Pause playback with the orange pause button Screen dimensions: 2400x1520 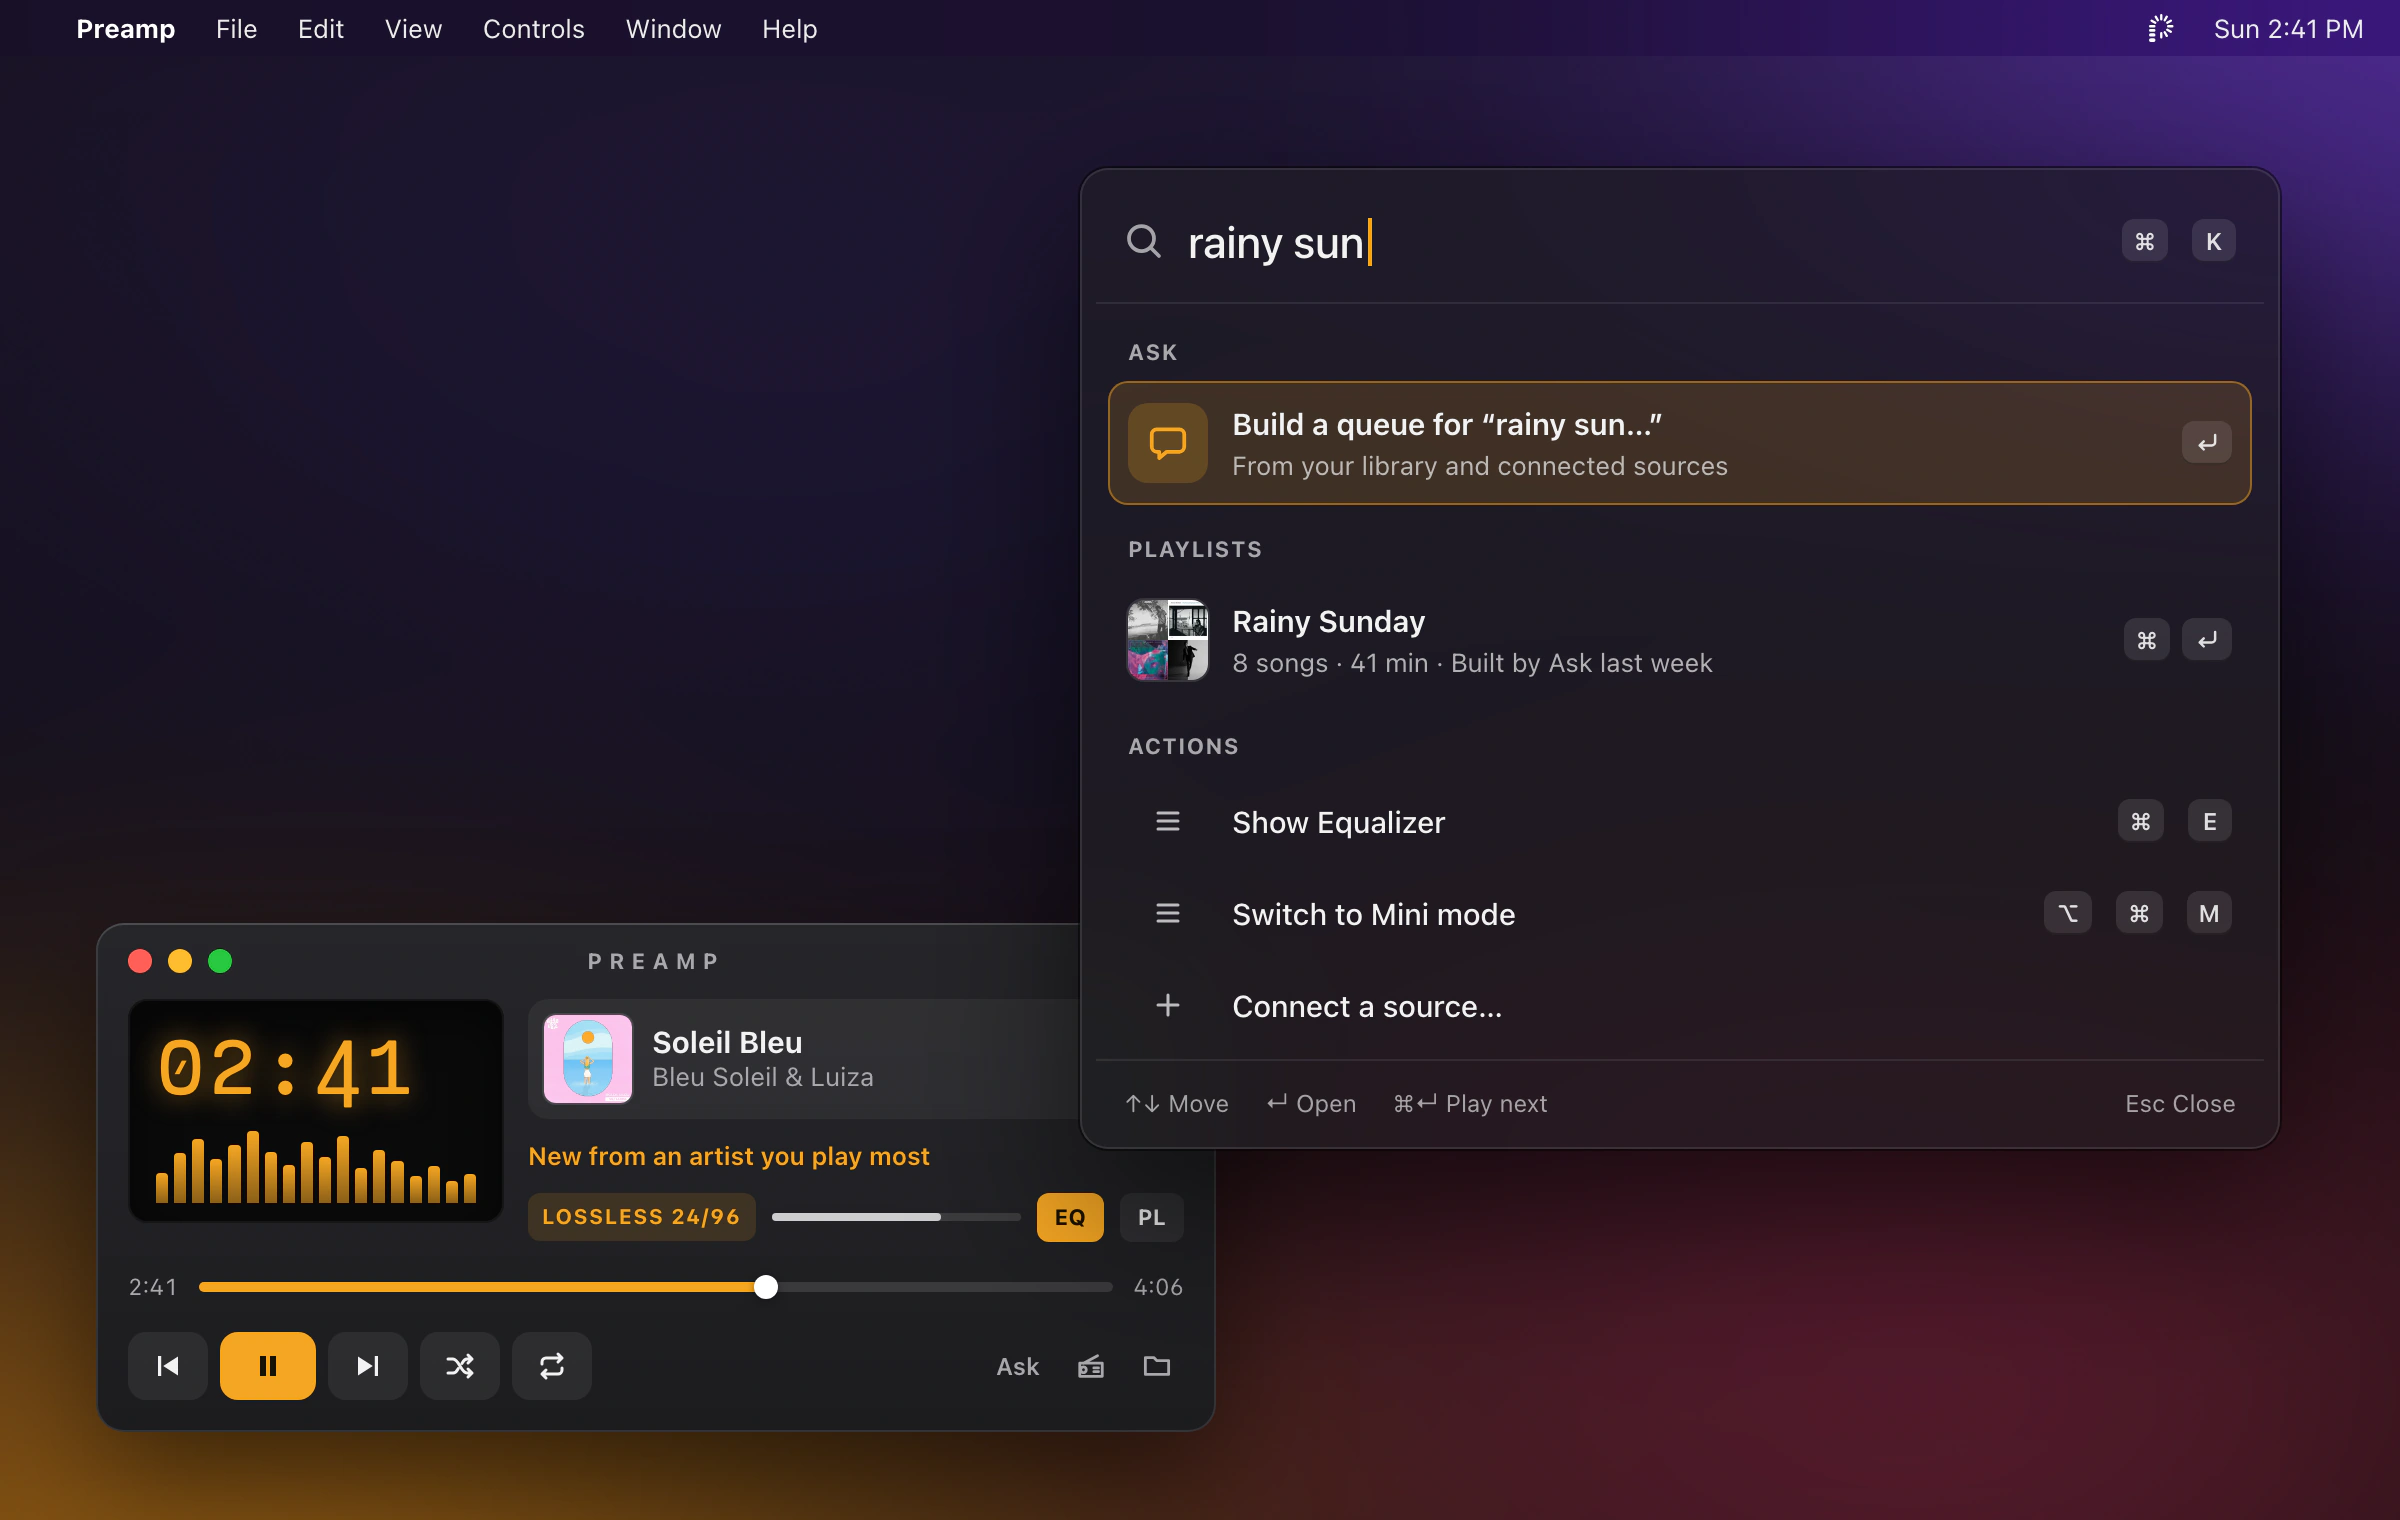268,1366
